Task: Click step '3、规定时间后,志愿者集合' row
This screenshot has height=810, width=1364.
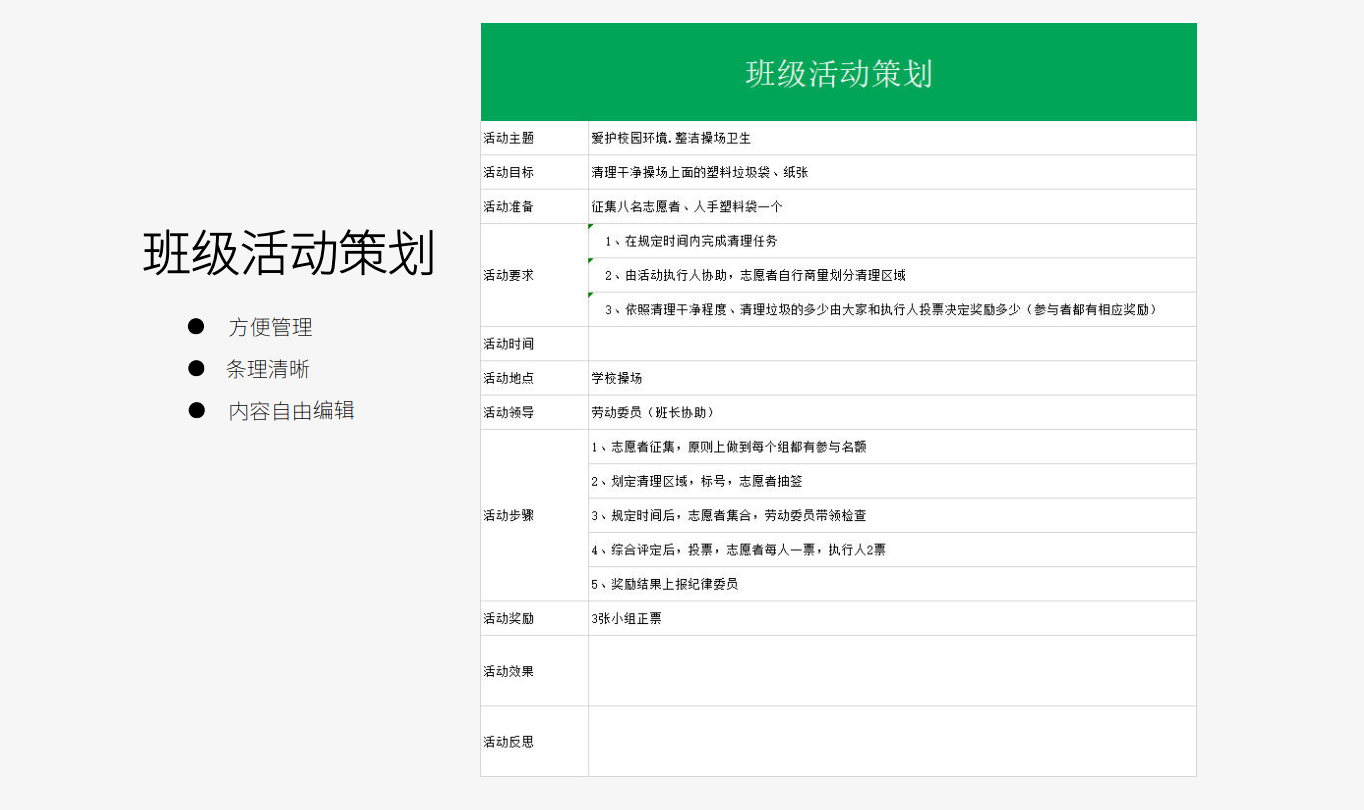Action: coord(892,515)
